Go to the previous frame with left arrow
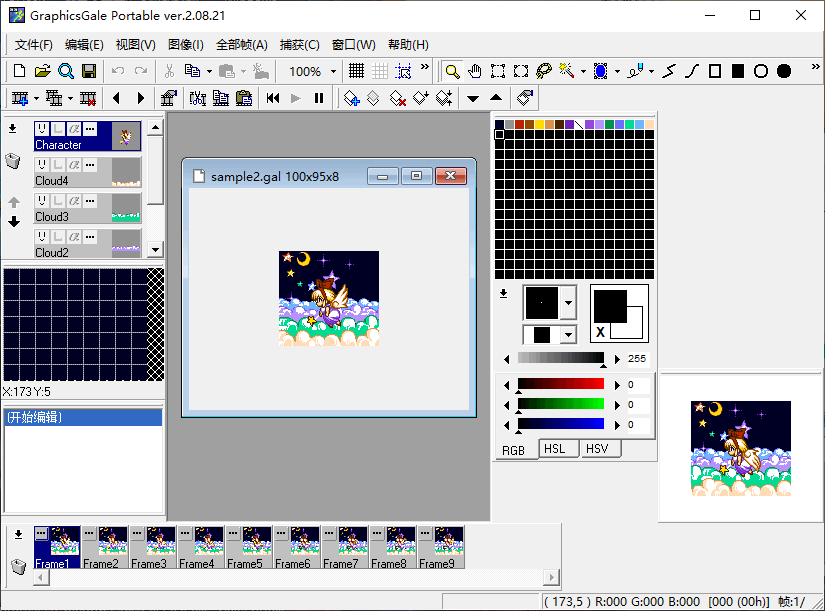 tap(117, 98)
